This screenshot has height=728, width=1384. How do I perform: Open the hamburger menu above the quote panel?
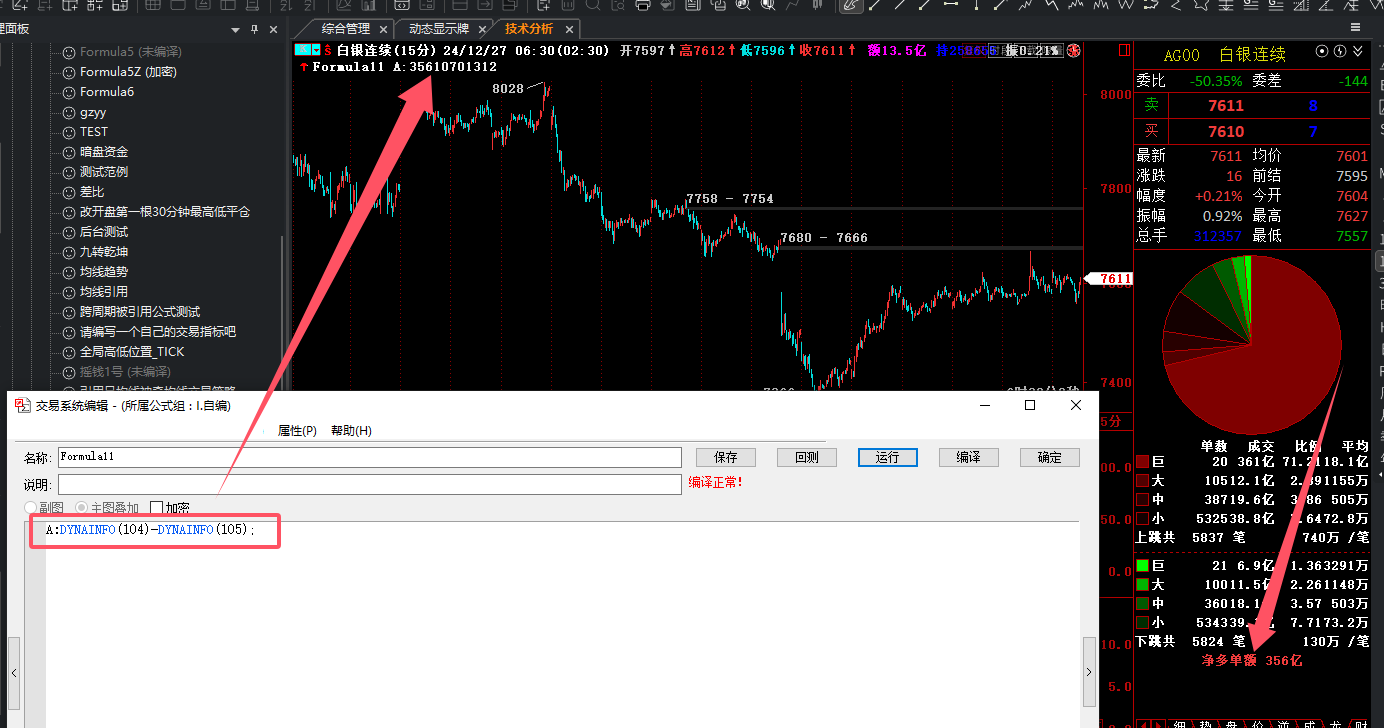[x=1356, y=28]
